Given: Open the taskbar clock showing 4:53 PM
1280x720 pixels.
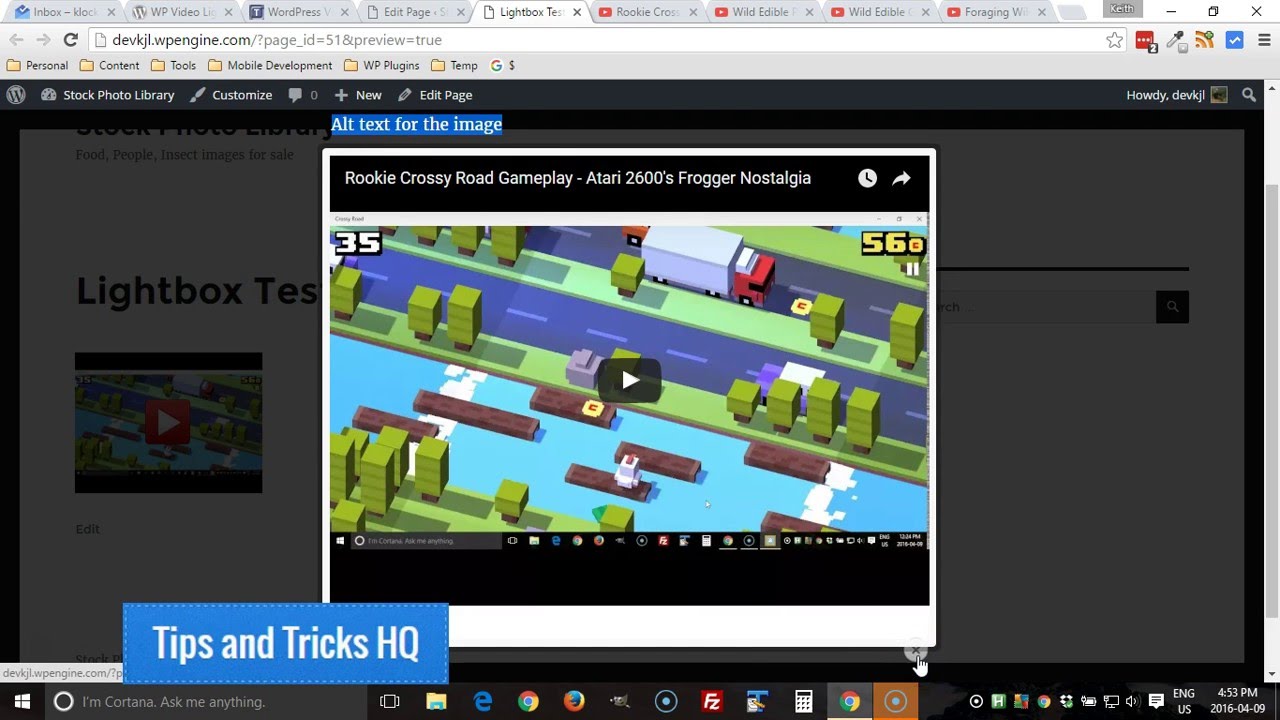Looking at the screenshot, I should pos(1237,701).
